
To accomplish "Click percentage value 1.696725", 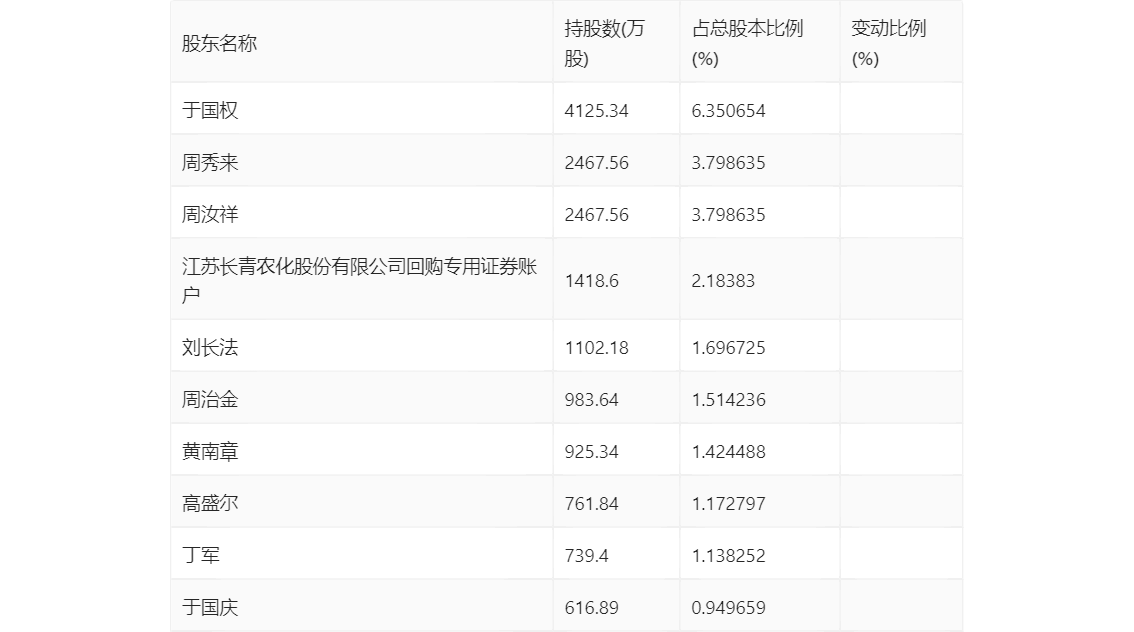I will pos(728,348).
